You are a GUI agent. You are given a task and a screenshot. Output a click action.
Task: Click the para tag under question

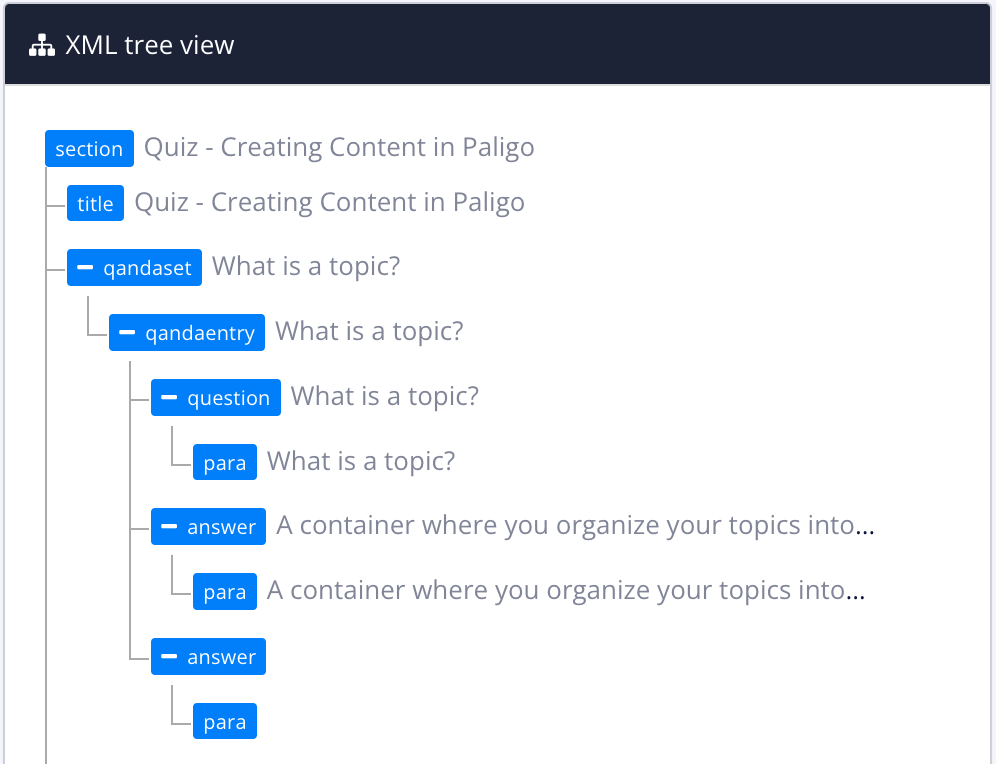(224, 461)
